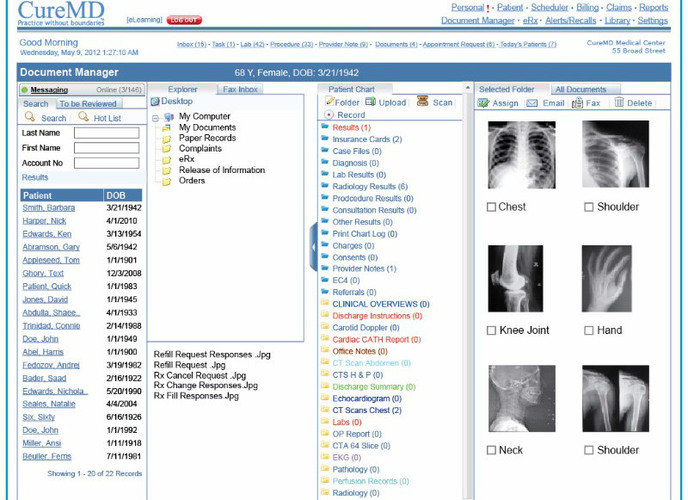Click the Hot List magnifier icon
This screenshot has height=500, width=688.
83,117
